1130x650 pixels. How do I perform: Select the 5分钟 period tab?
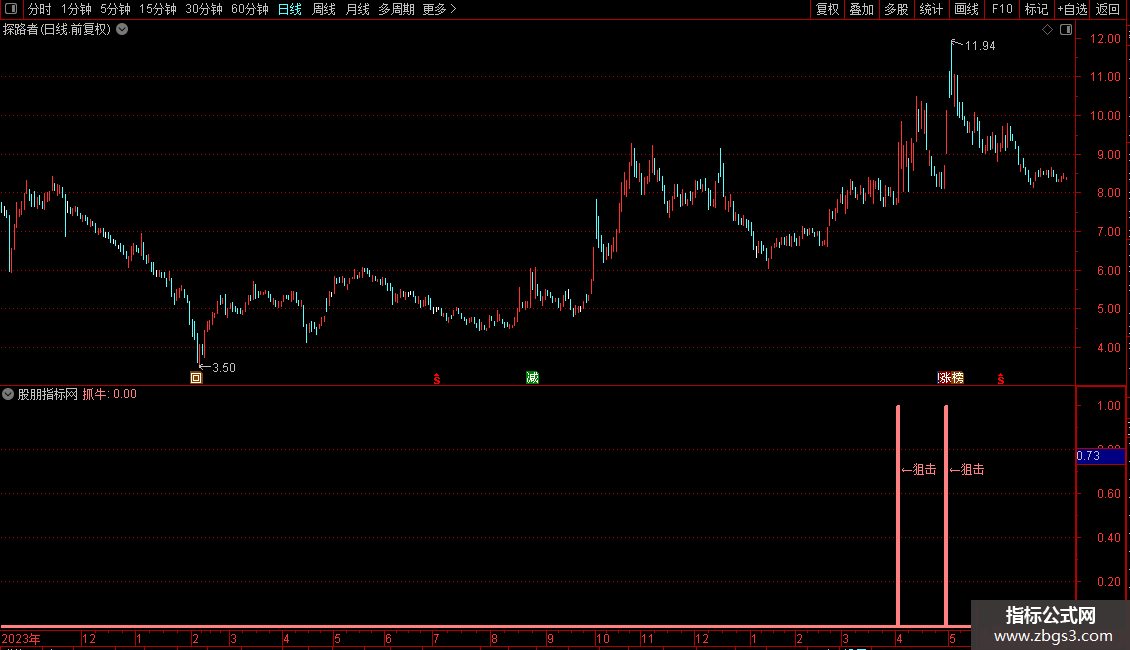[x=115, y=9]
